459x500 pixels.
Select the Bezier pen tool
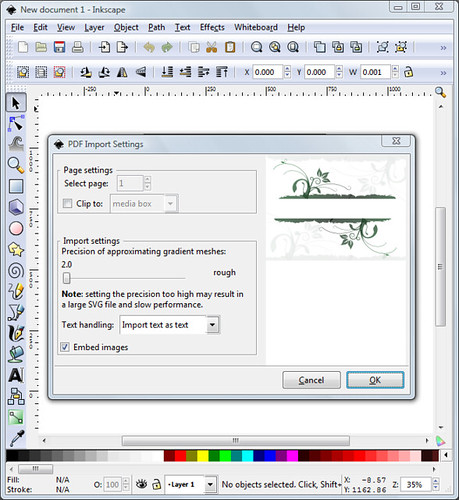pos(16,312)
